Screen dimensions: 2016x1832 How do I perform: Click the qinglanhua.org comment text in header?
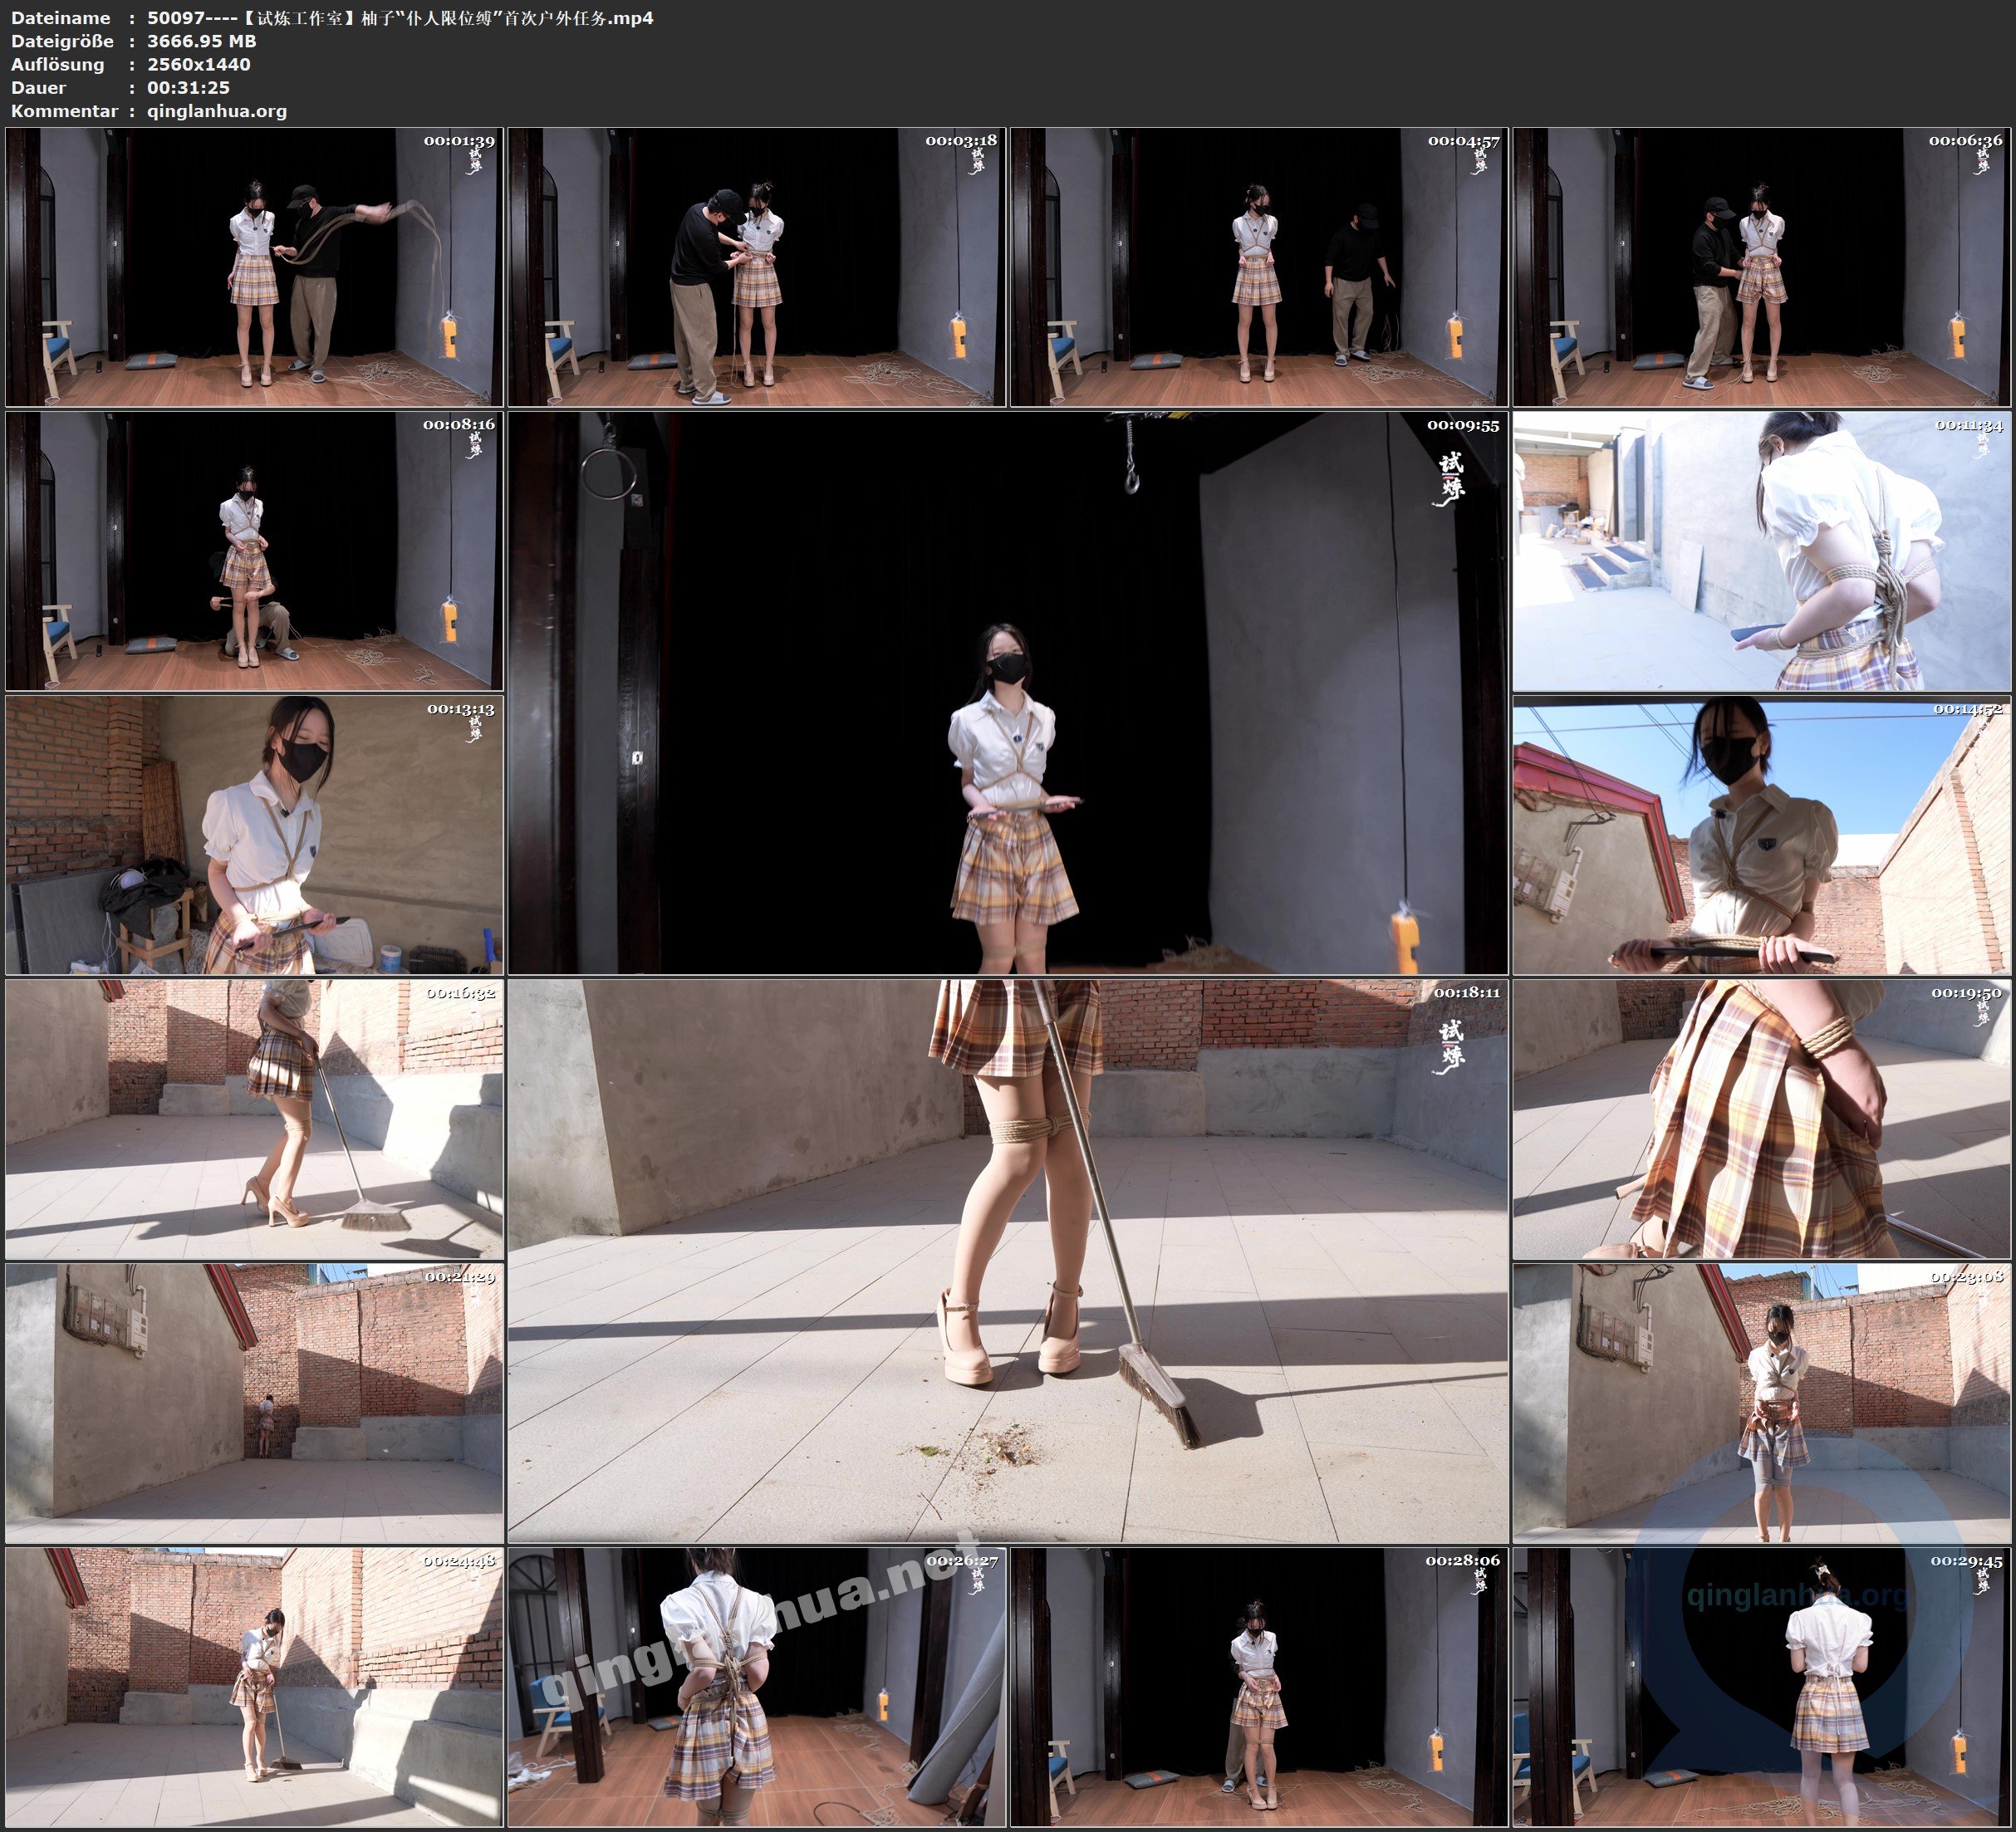pyautogui.click(x=217, y=111)
